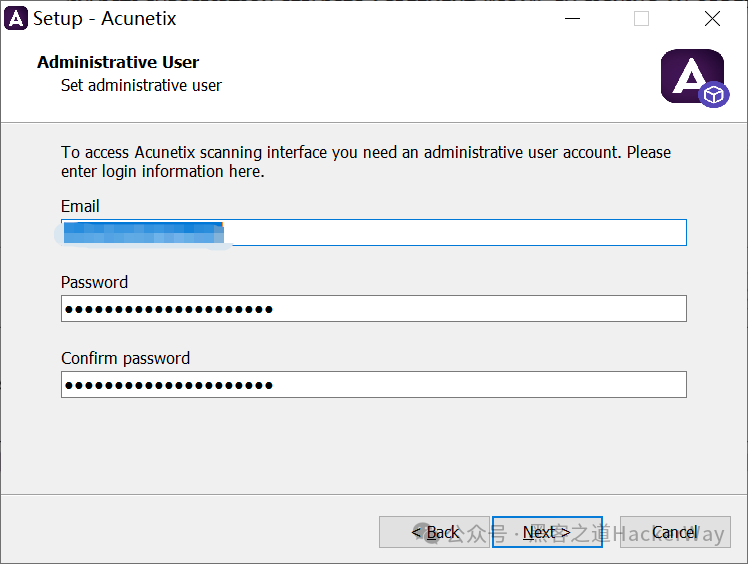Click the 'Password' label
This screenshot has width=748, height=564.
click(x=94, y=282)
